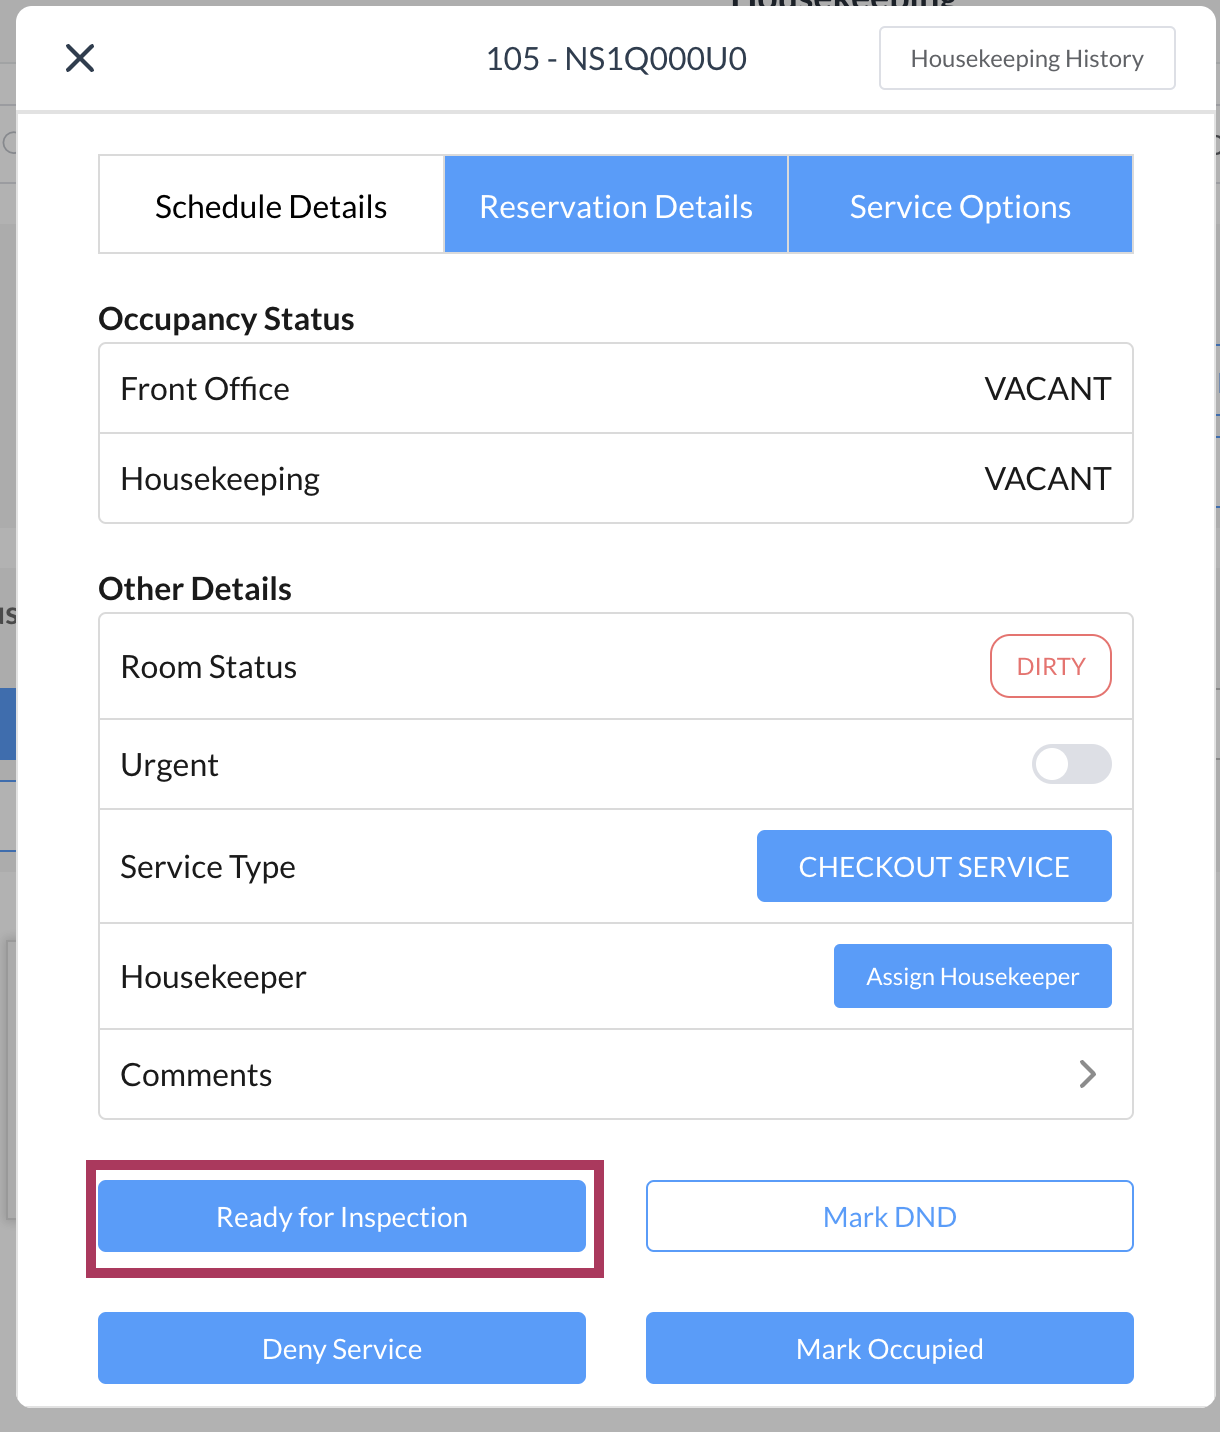Select the Front Office VACANT value
Image resolution: width=1220 pixels, height=1432 pixels.
click(x=1047, y=389)
